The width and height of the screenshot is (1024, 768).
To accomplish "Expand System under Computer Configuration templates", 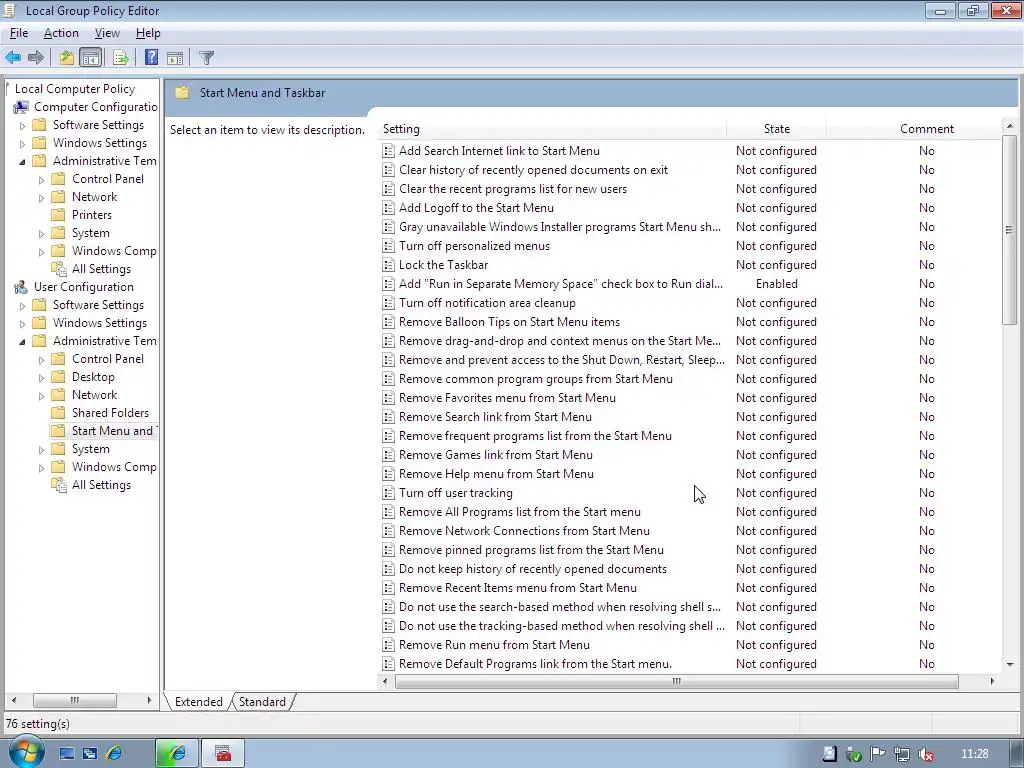I will [x=41, y=234].
